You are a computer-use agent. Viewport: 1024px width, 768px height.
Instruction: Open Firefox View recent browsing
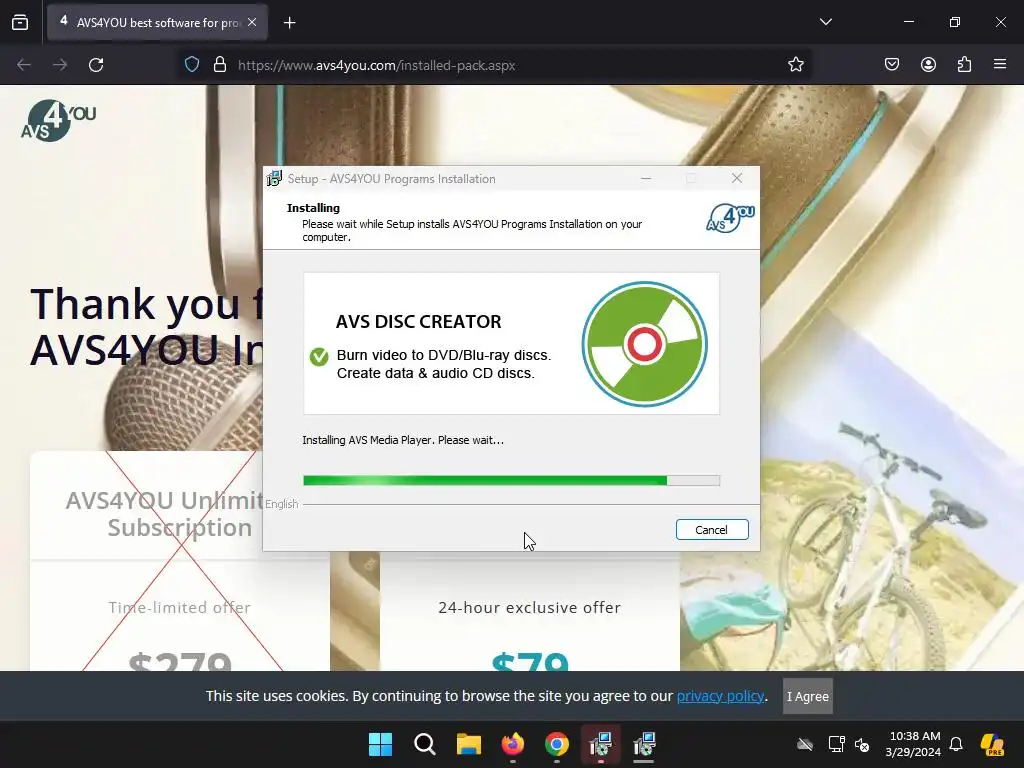click(x=20, y=22)
